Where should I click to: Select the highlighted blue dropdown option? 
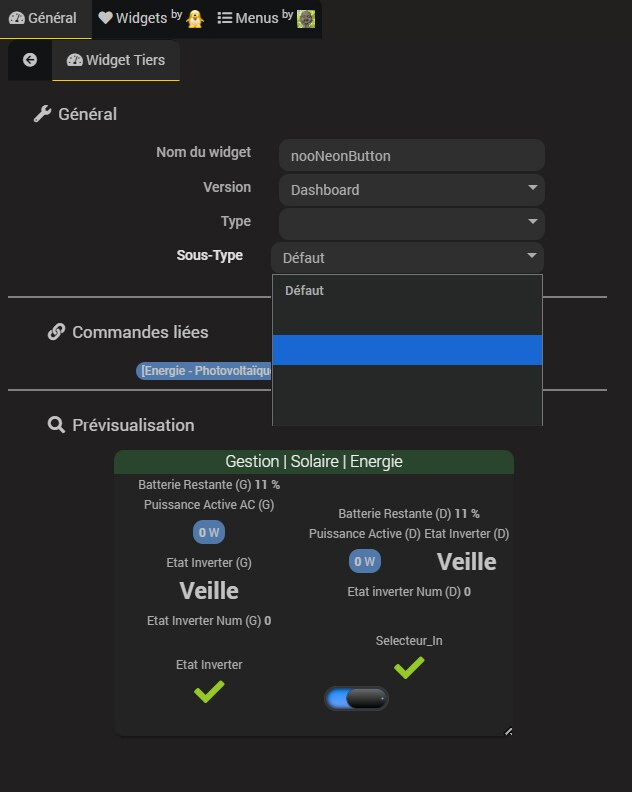[x=407, y=350]
